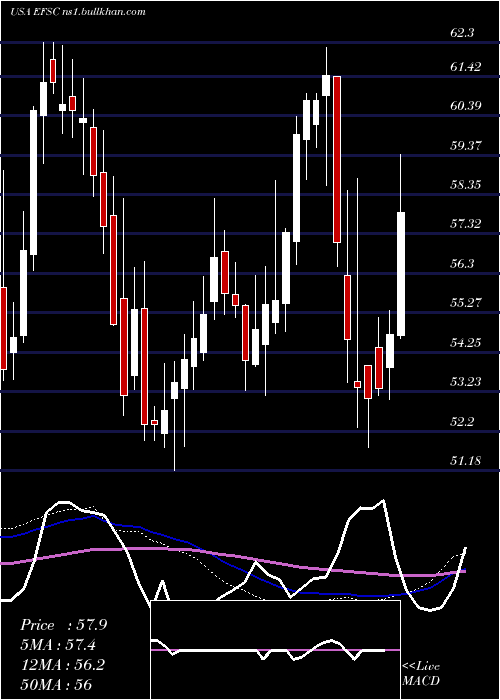Select the 61.42 price axis label
This screenshot has width=500, height=700.
click(x=466, y=67)
